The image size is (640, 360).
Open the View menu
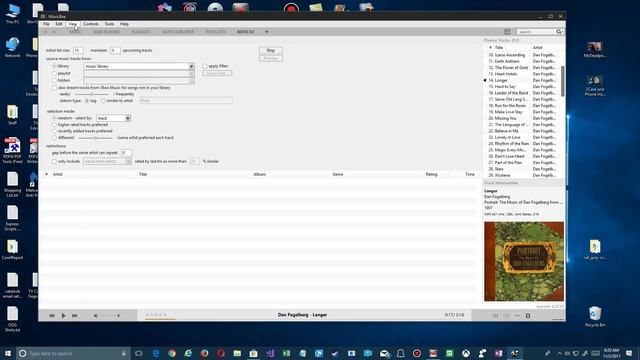(x=73, y=24)
